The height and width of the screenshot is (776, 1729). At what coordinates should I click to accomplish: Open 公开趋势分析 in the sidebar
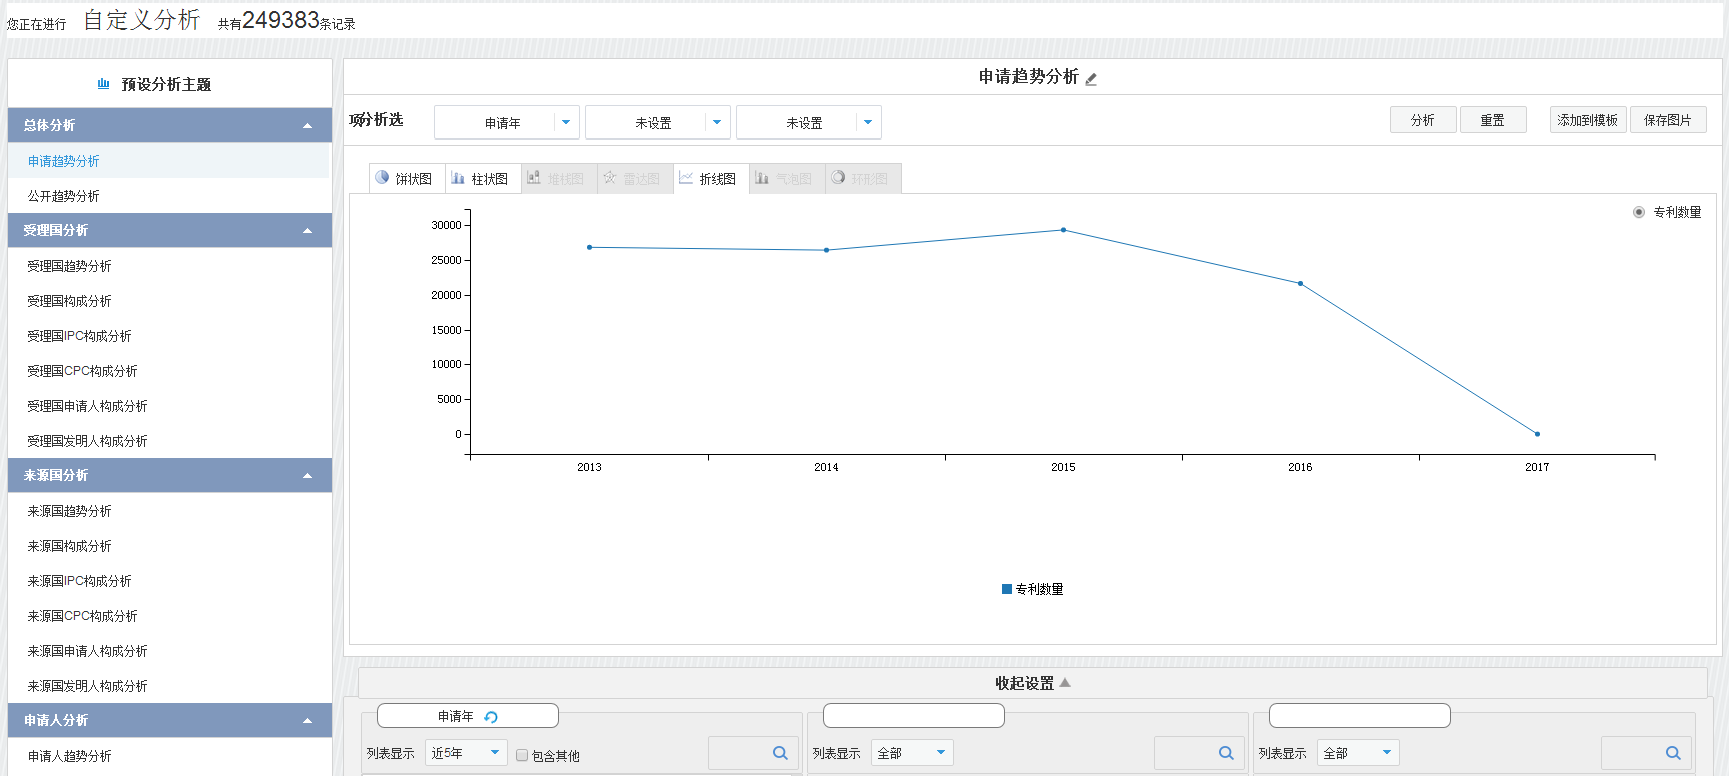[x=64, y=196]
